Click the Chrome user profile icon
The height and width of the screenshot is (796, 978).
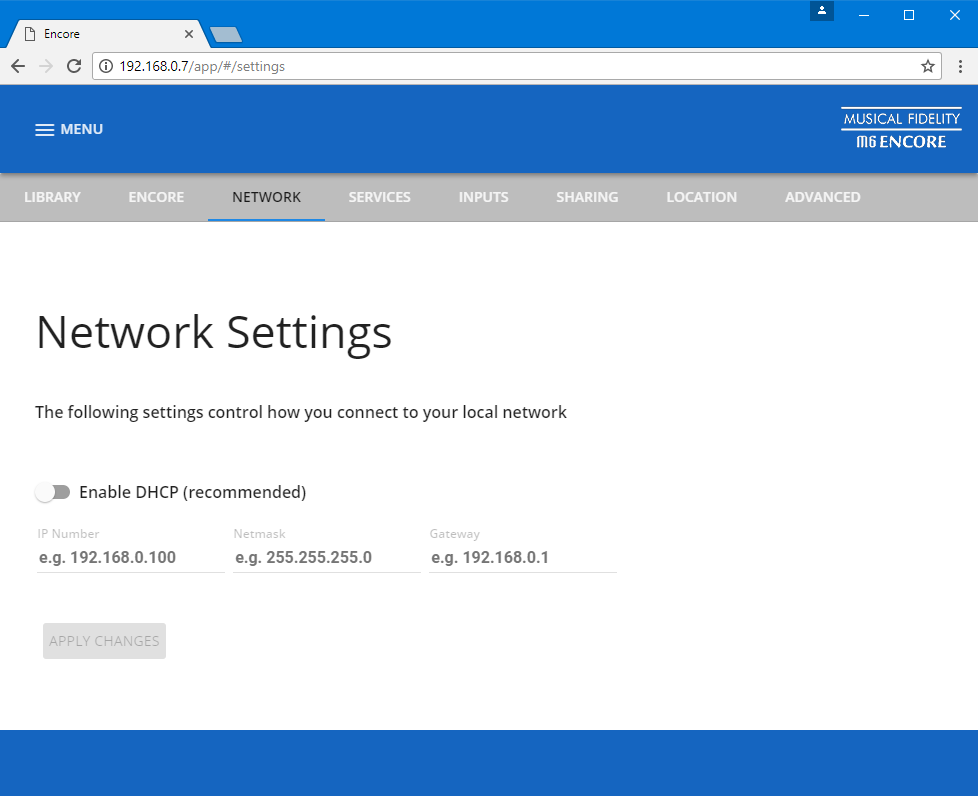tap(821, 11)
